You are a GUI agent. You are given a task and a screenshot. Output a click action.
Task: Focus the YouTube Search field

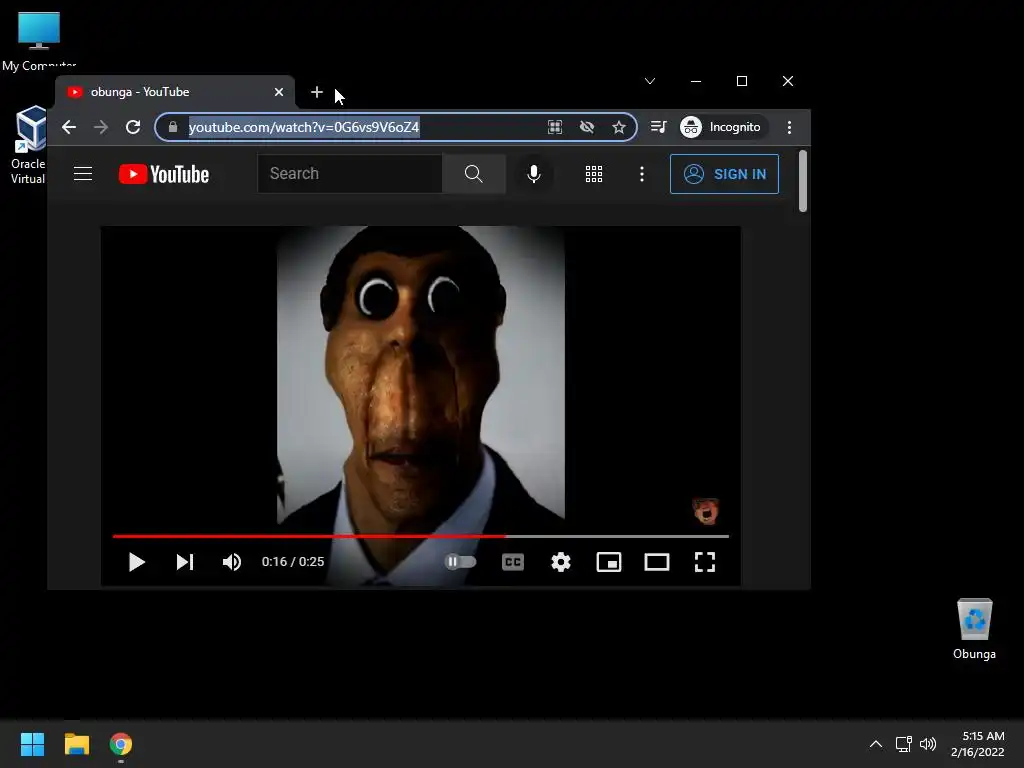coord(350,174)
